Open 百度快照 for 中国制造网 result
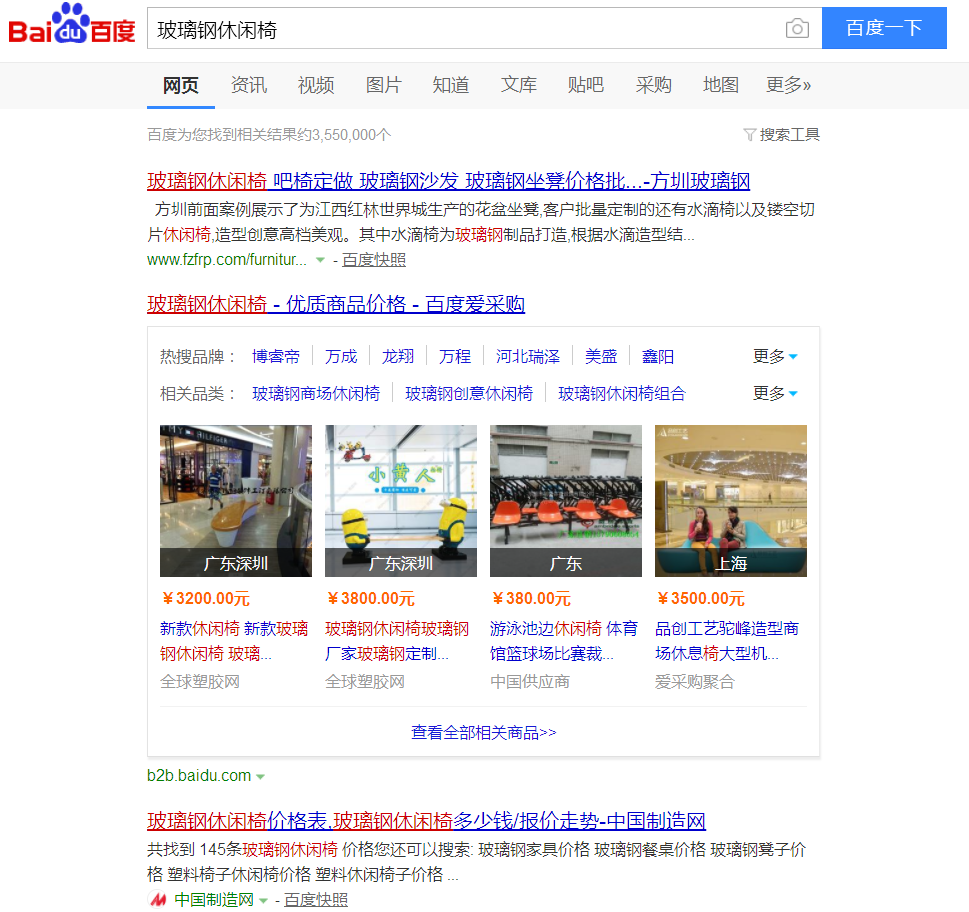This screenshot has height=912, width=969. [316, 900]
